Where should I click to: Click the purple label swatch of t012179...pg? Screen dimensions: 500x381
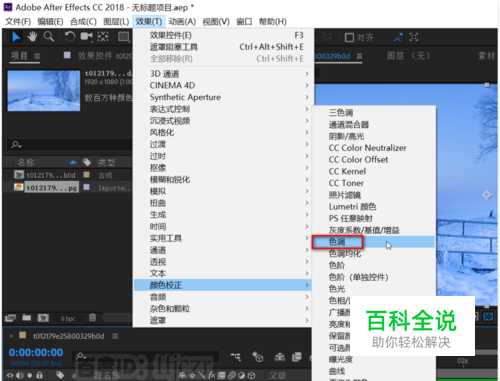pyautogui.click(x=86, y=187)
